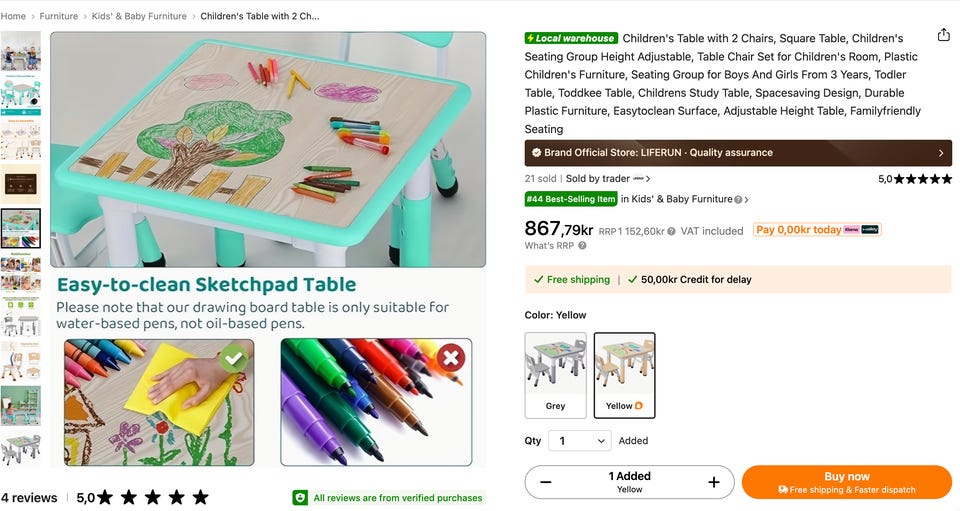Viewport: 960px width, 511px height.
Task: Click the Brand Official Store badge icon
Action: point(536,153)
